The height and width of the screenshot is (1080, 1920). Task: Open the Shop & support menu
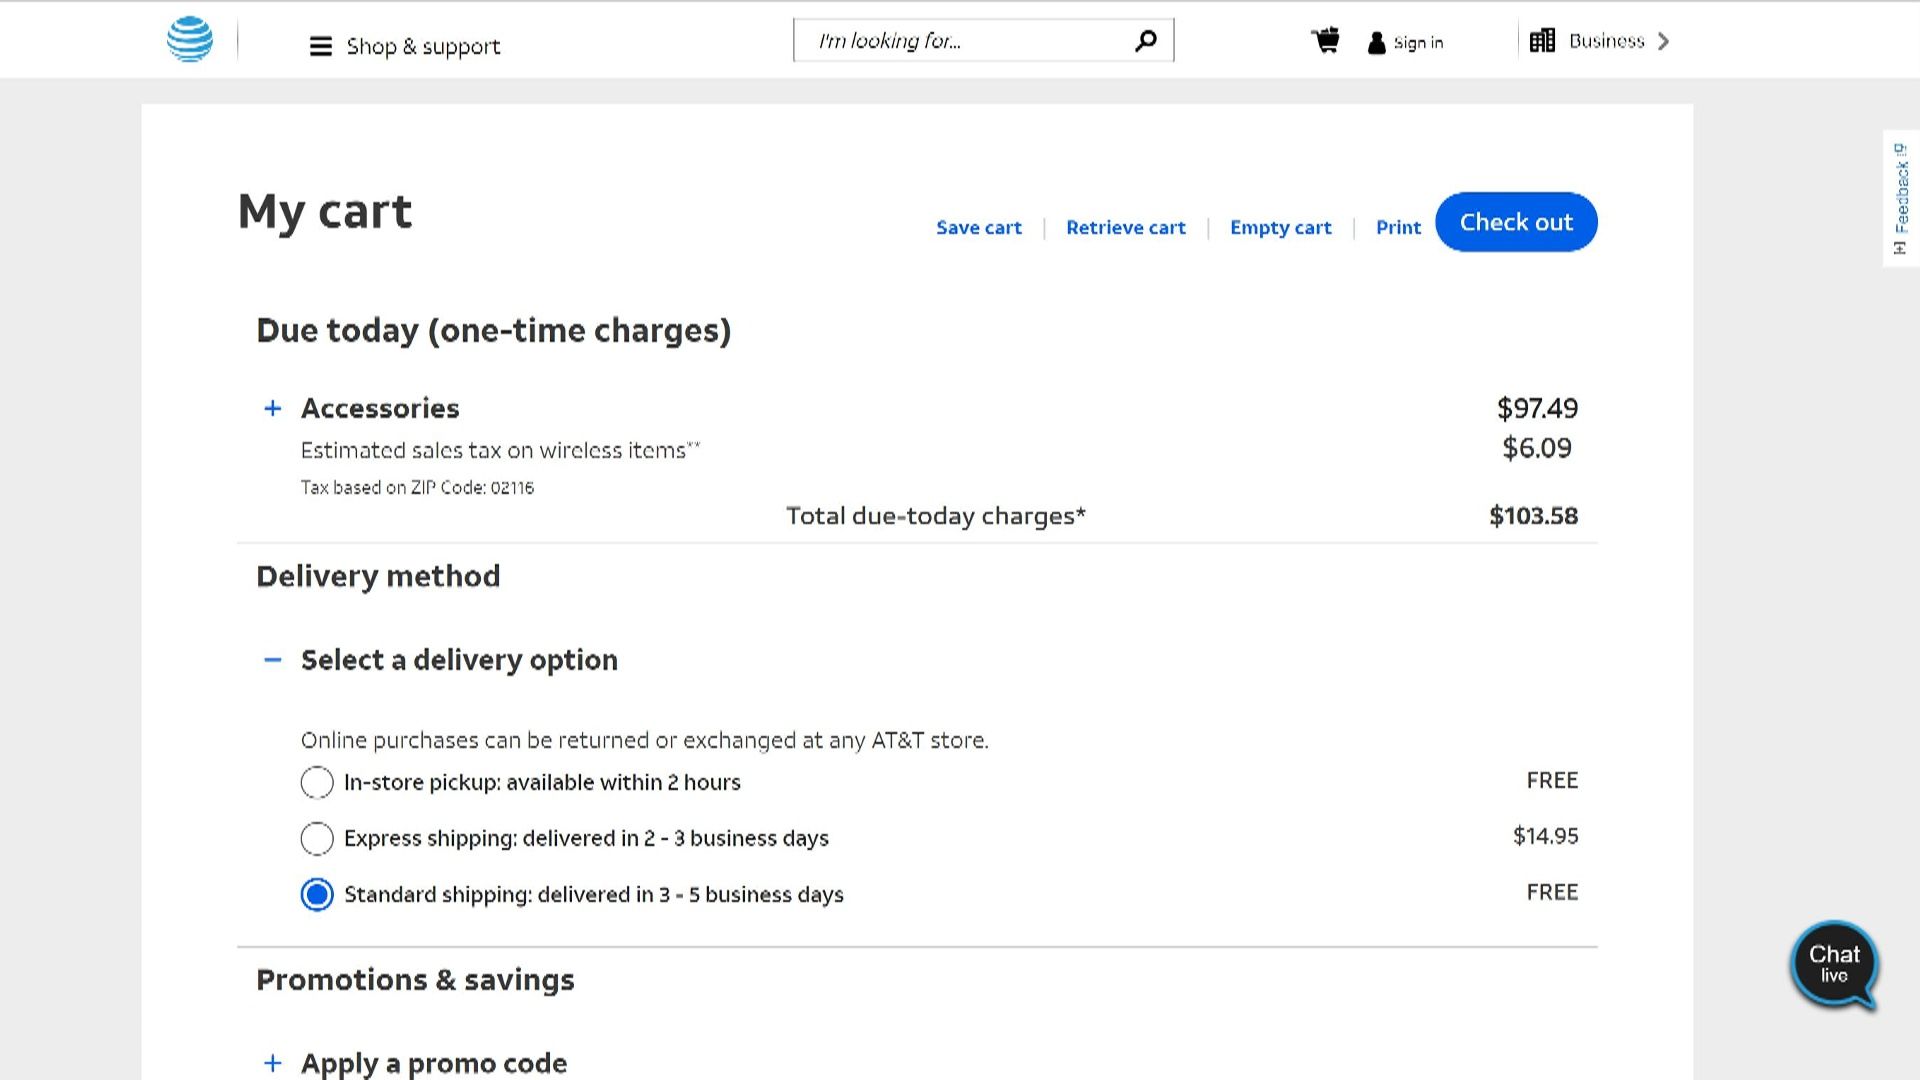coord(423,46)
